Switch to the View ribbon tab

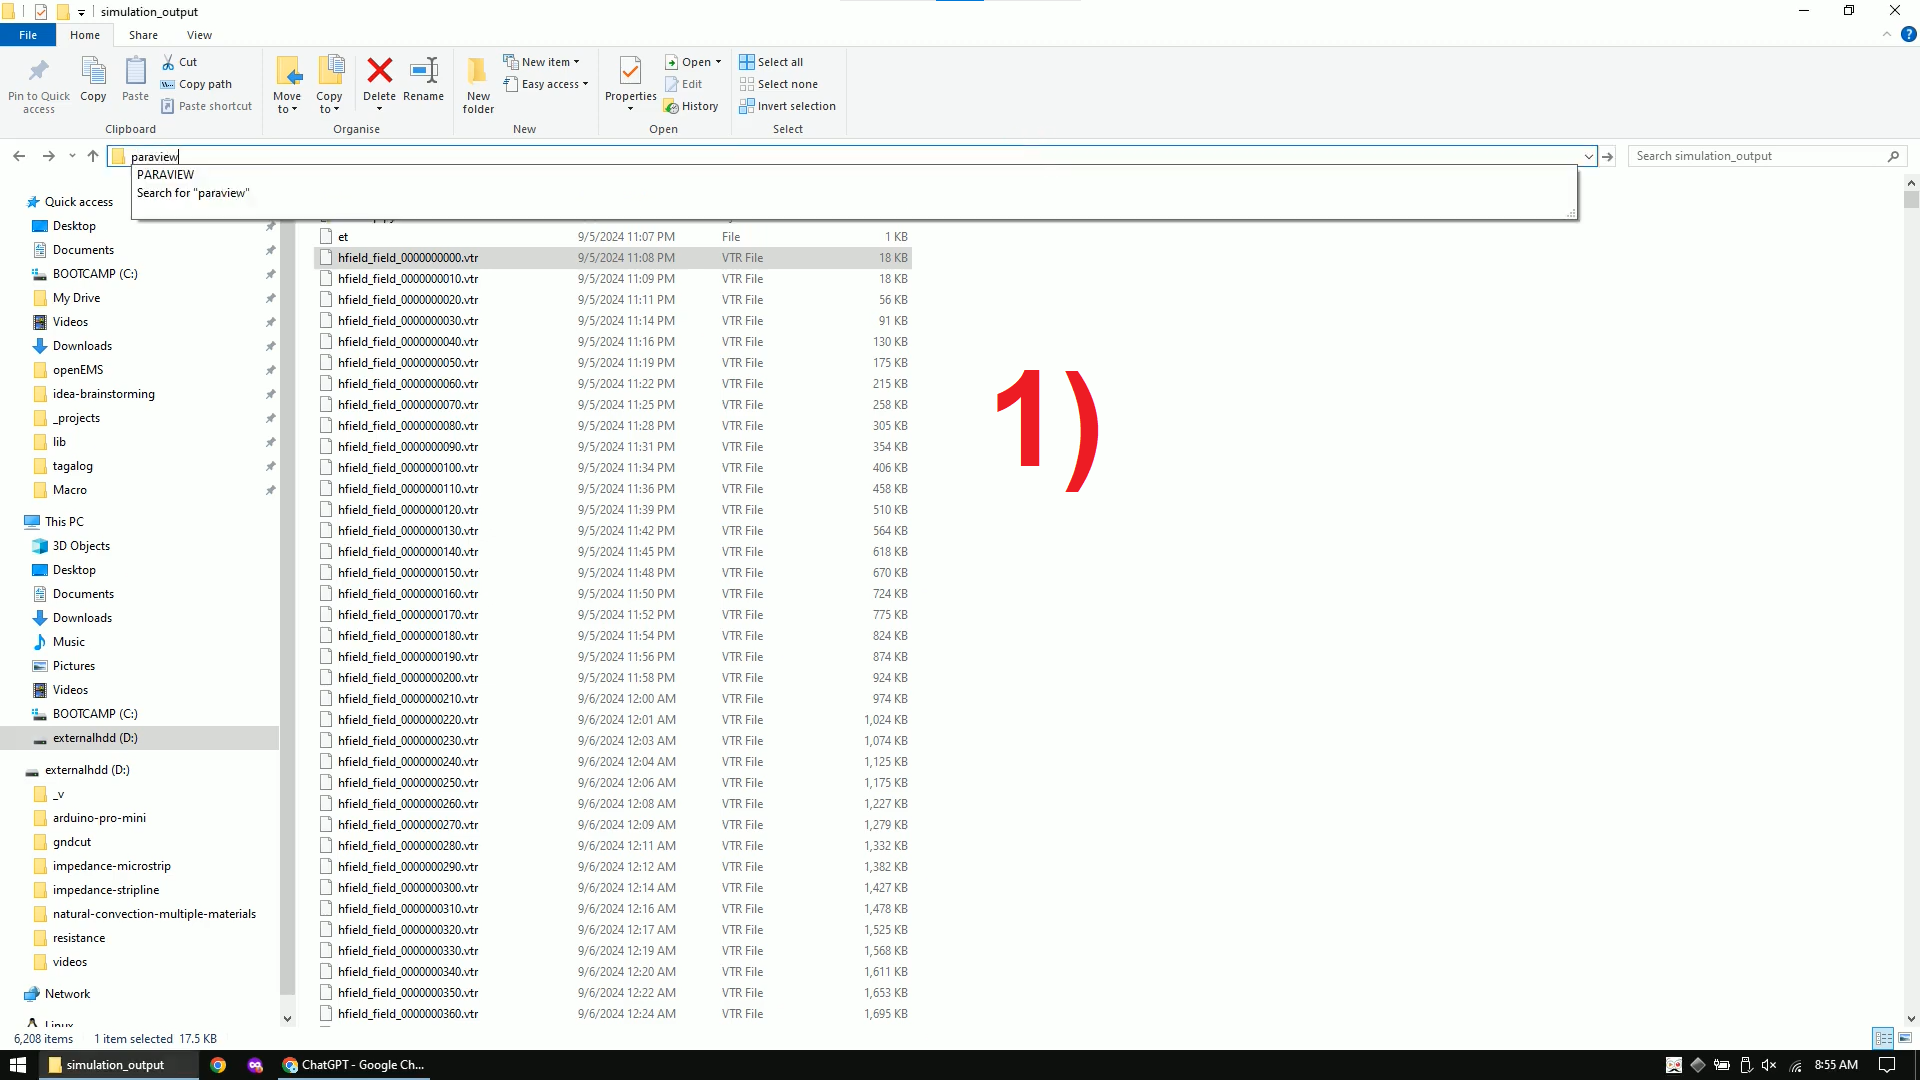click(199, 35)
